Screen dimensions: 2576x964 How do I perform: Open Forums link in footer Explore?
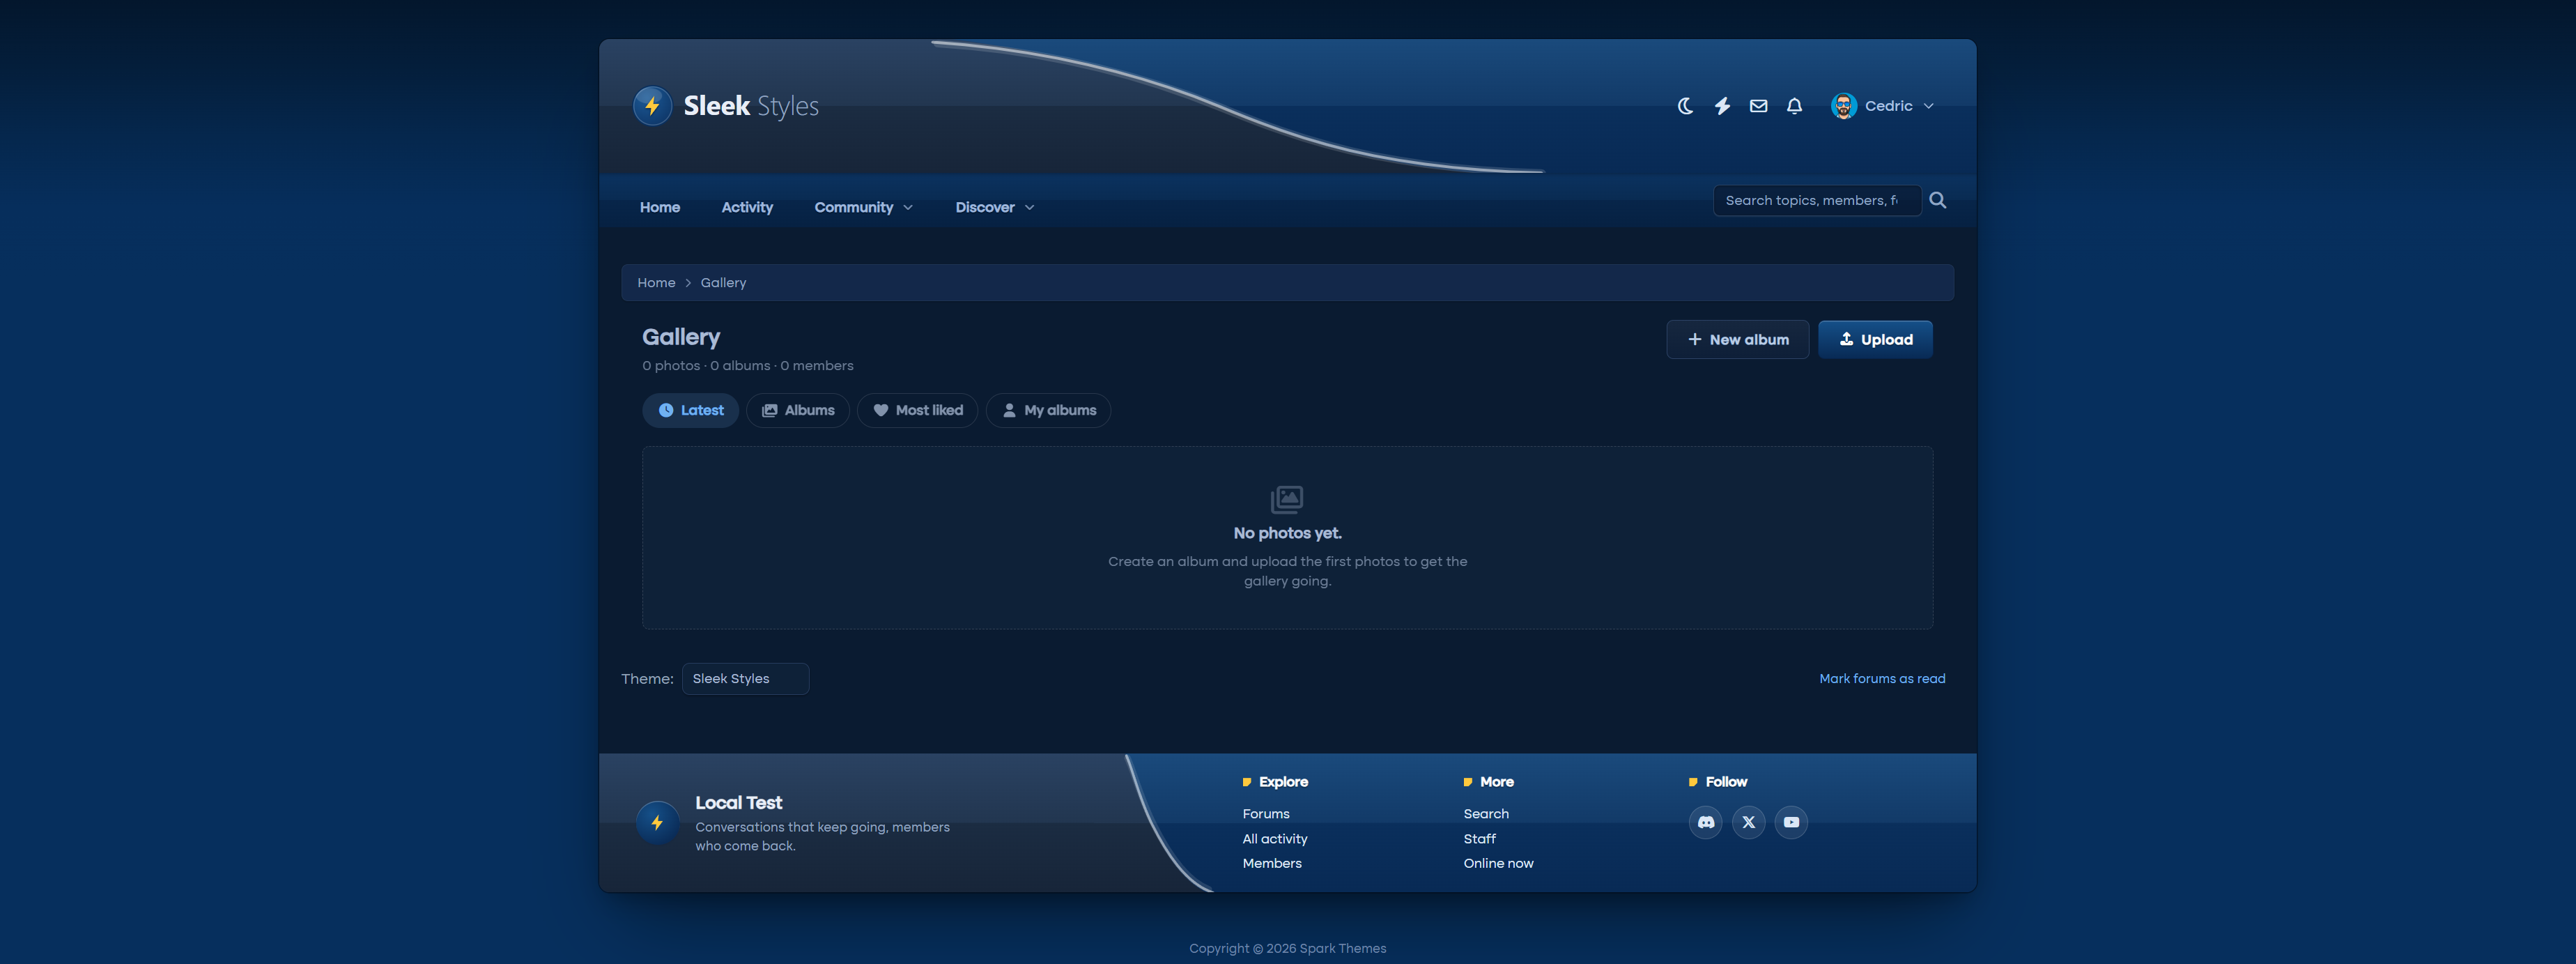1266,814
